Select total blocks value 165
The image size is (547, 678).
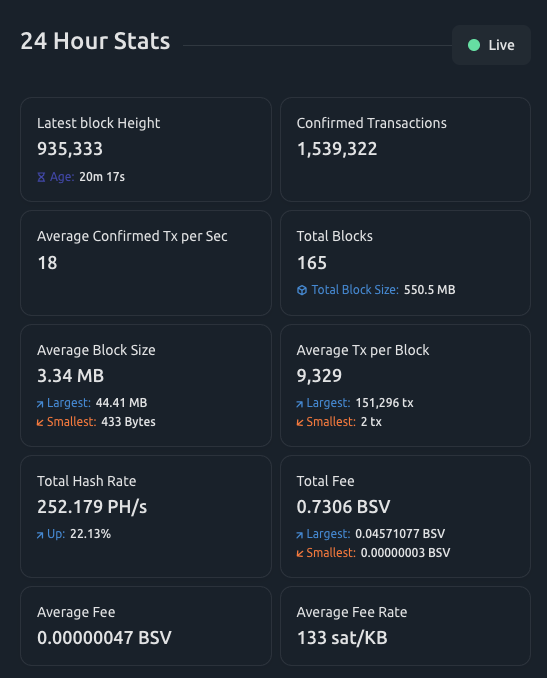coord(312,263)
